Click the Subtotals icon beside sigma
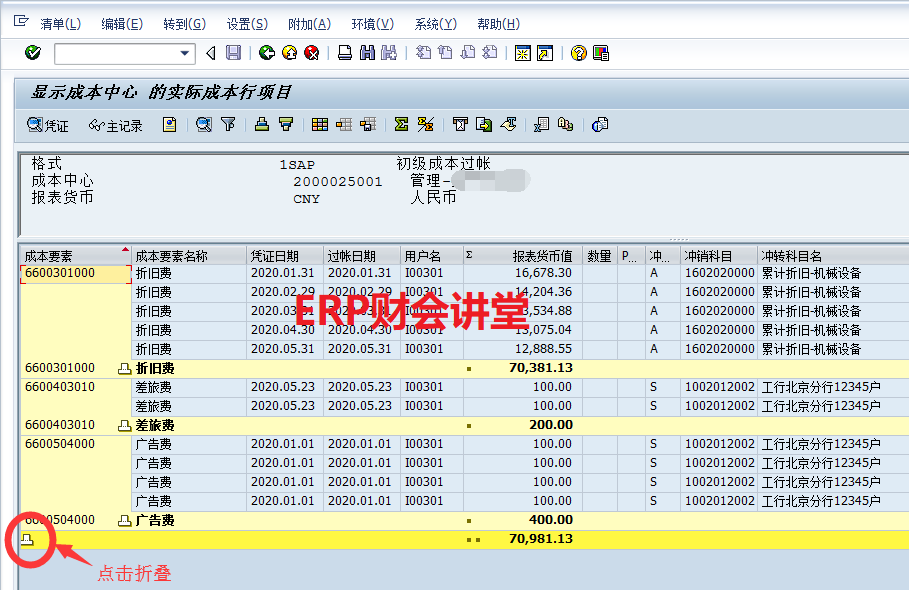This screenshot has width=909, height=590. coord(425,125)
